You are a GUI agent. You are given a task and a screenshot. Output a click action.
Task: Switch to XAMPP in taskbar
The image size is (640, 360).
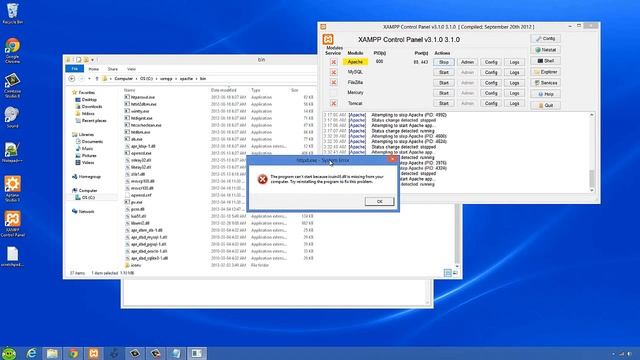pyautogui.click(x=93, y=353)
